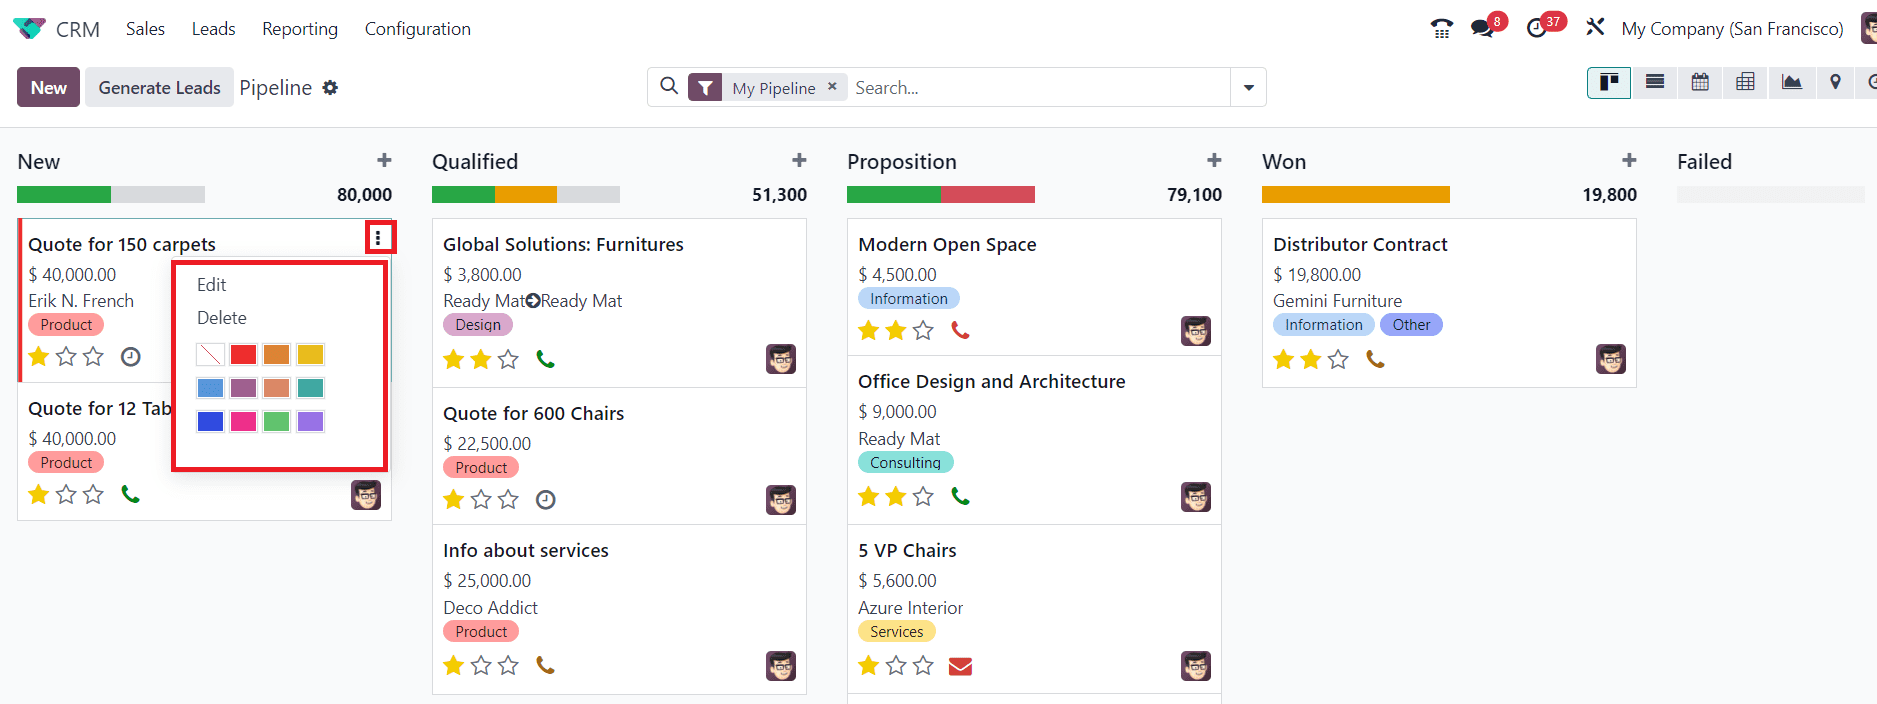Set the third priority star on Global Solutions: Furnitures
The height and width of the screenshot is (704, 1877).
tap(508, 359)
